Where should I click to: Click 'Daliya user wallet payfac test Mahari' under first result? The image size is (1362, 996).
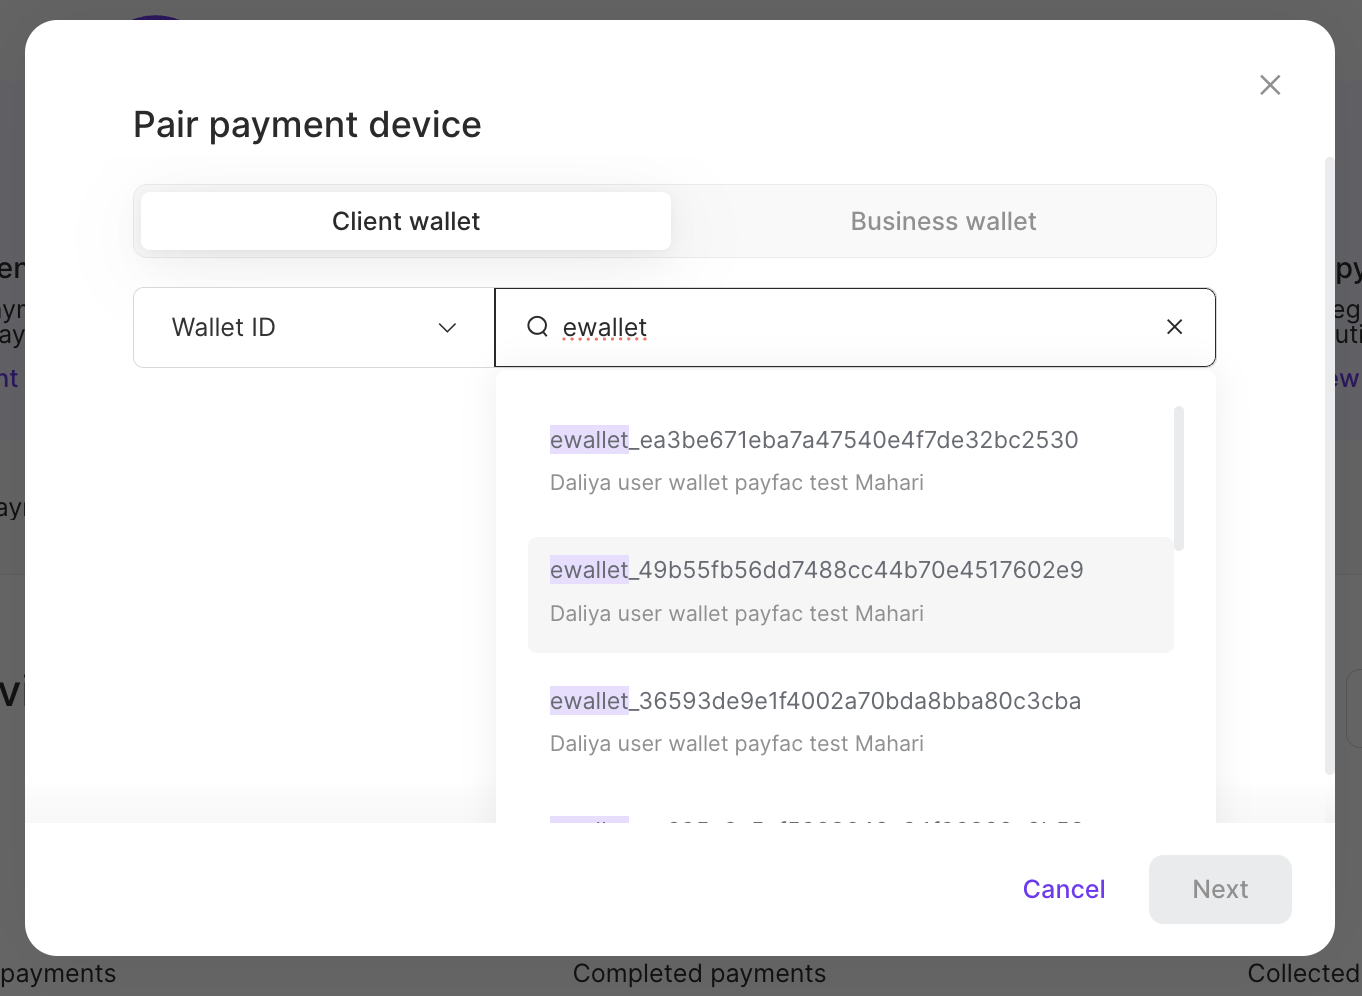[x=736, y=482]
